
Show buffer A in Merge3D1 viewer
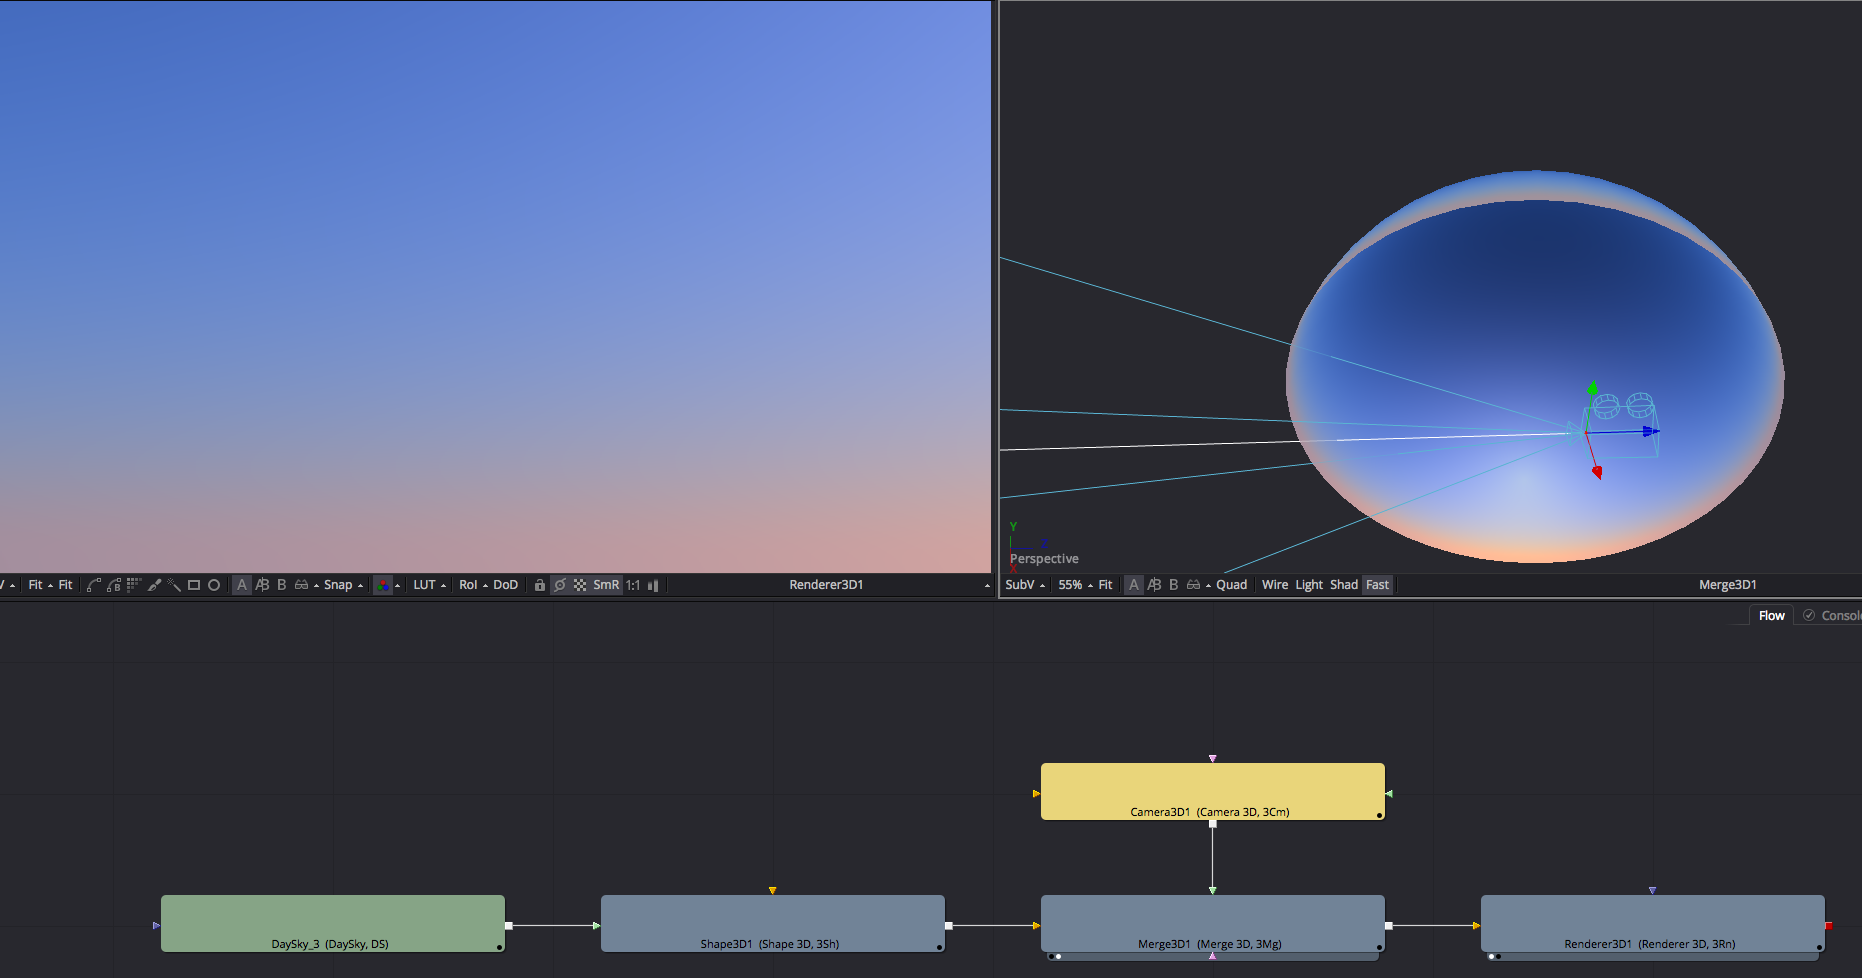(x=1134, y=585)
